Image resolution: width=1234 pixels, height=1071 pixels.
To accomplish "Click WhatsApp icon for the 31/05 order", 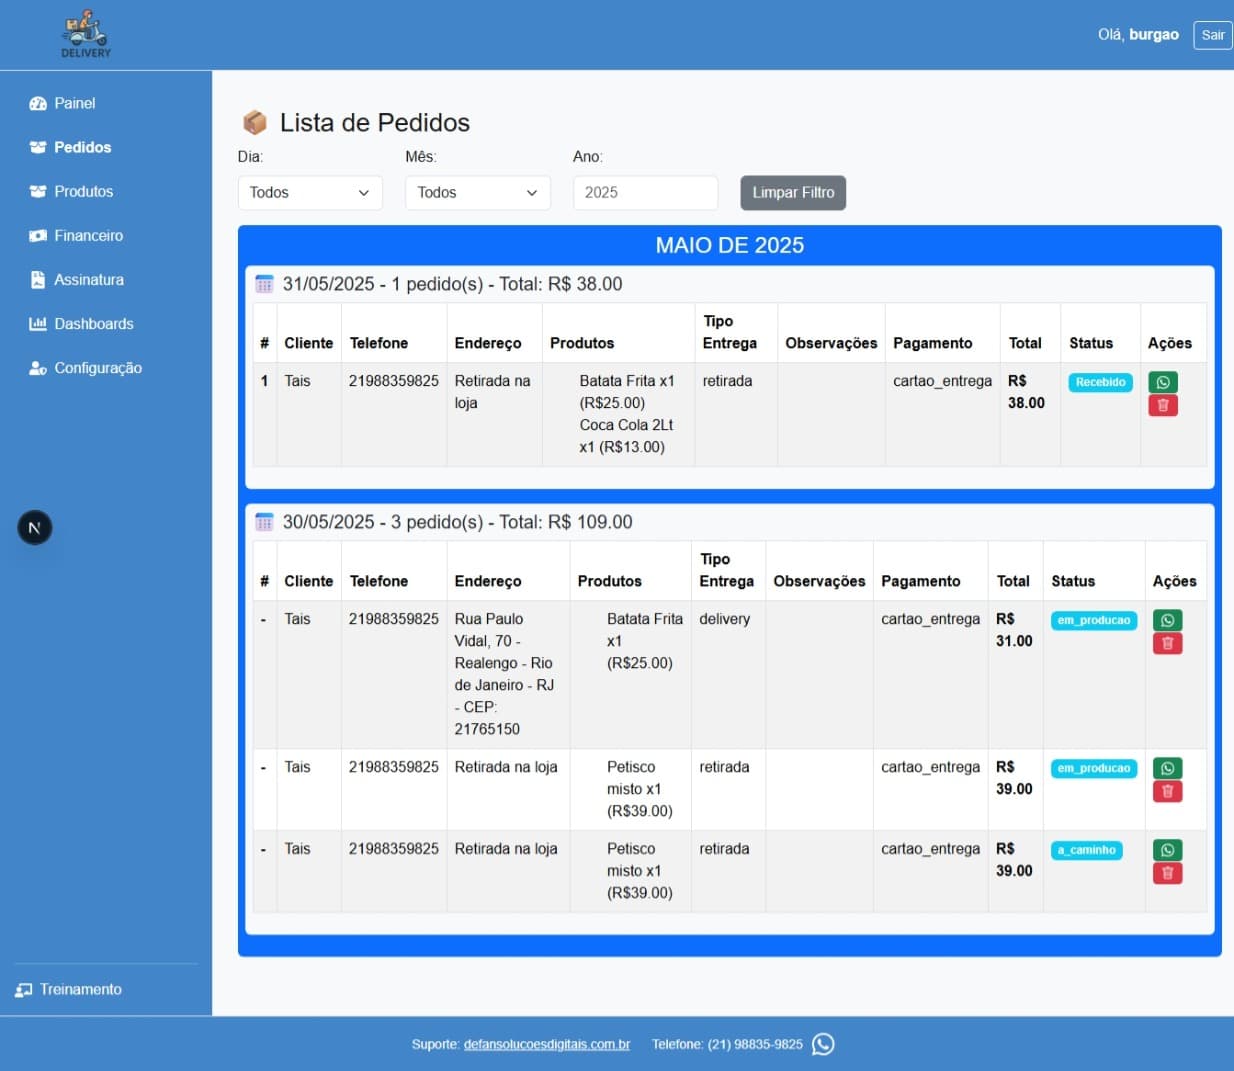I will point(1162,382).
